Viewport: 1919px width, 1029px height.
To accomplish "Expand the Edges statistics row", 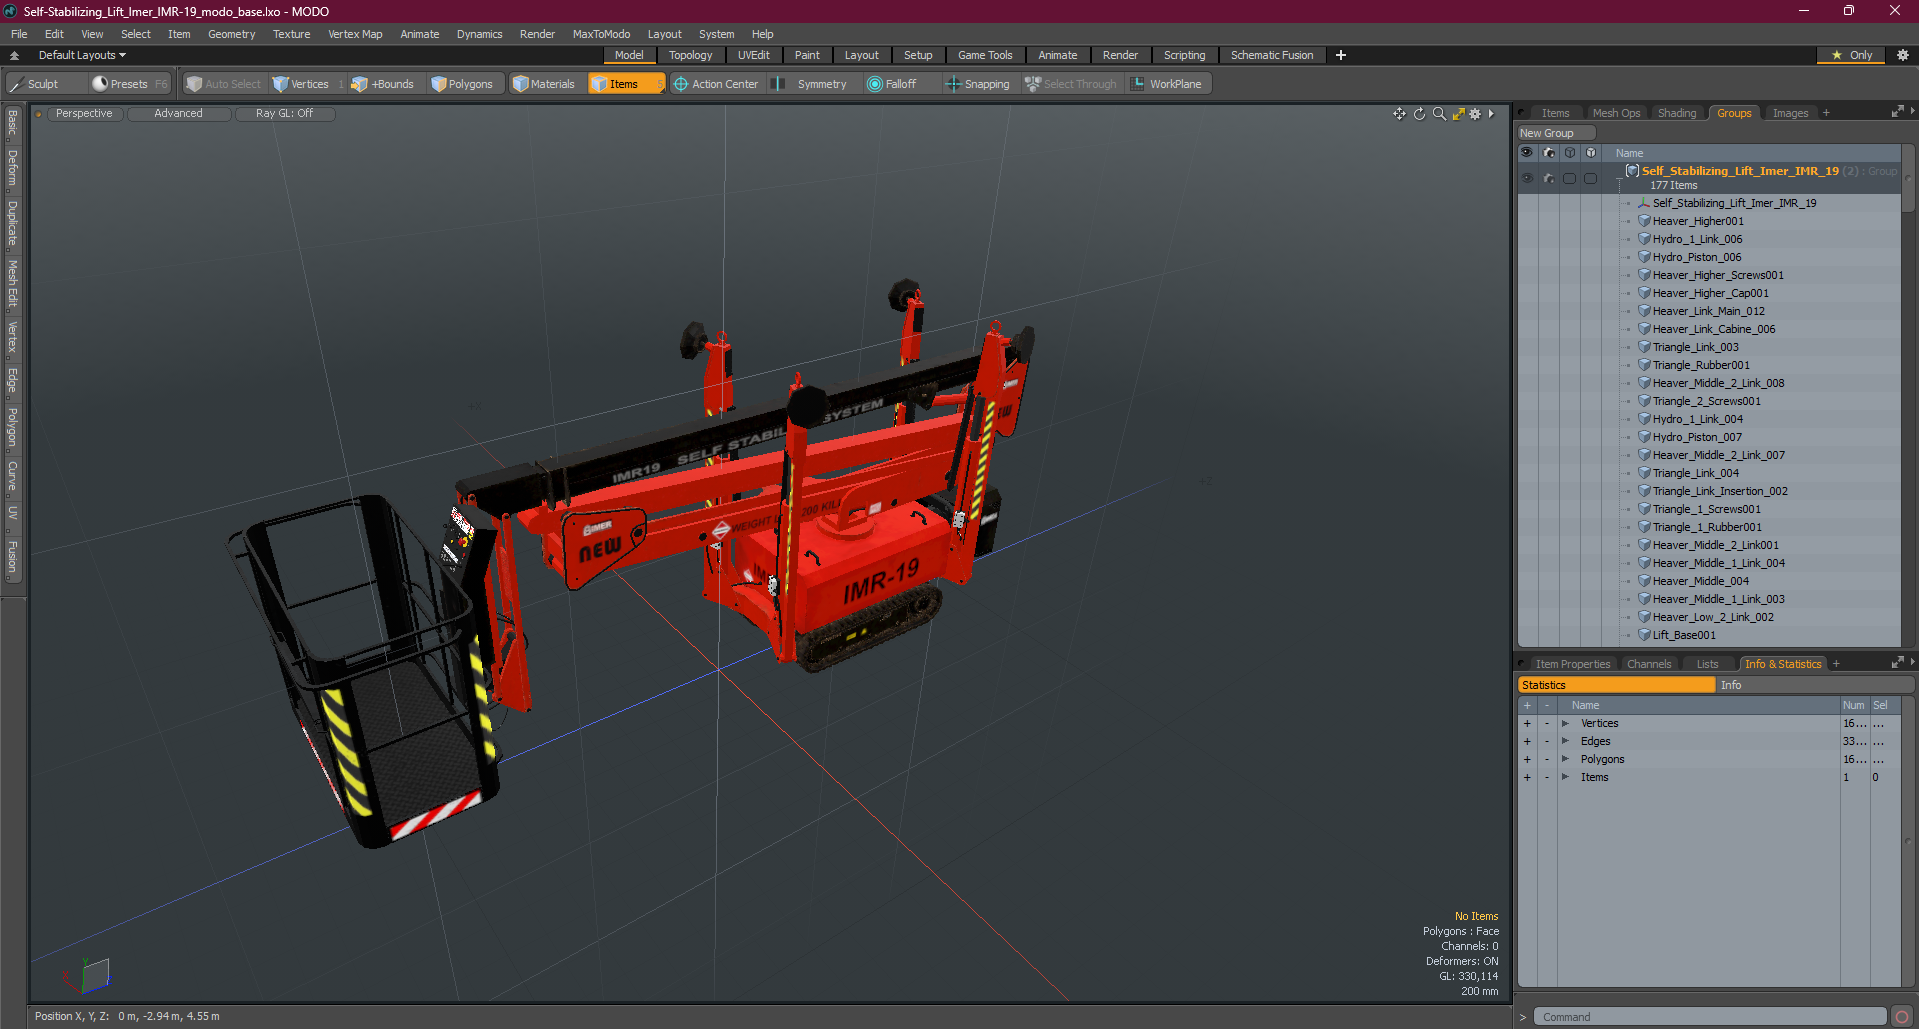I will [1565, 741].
